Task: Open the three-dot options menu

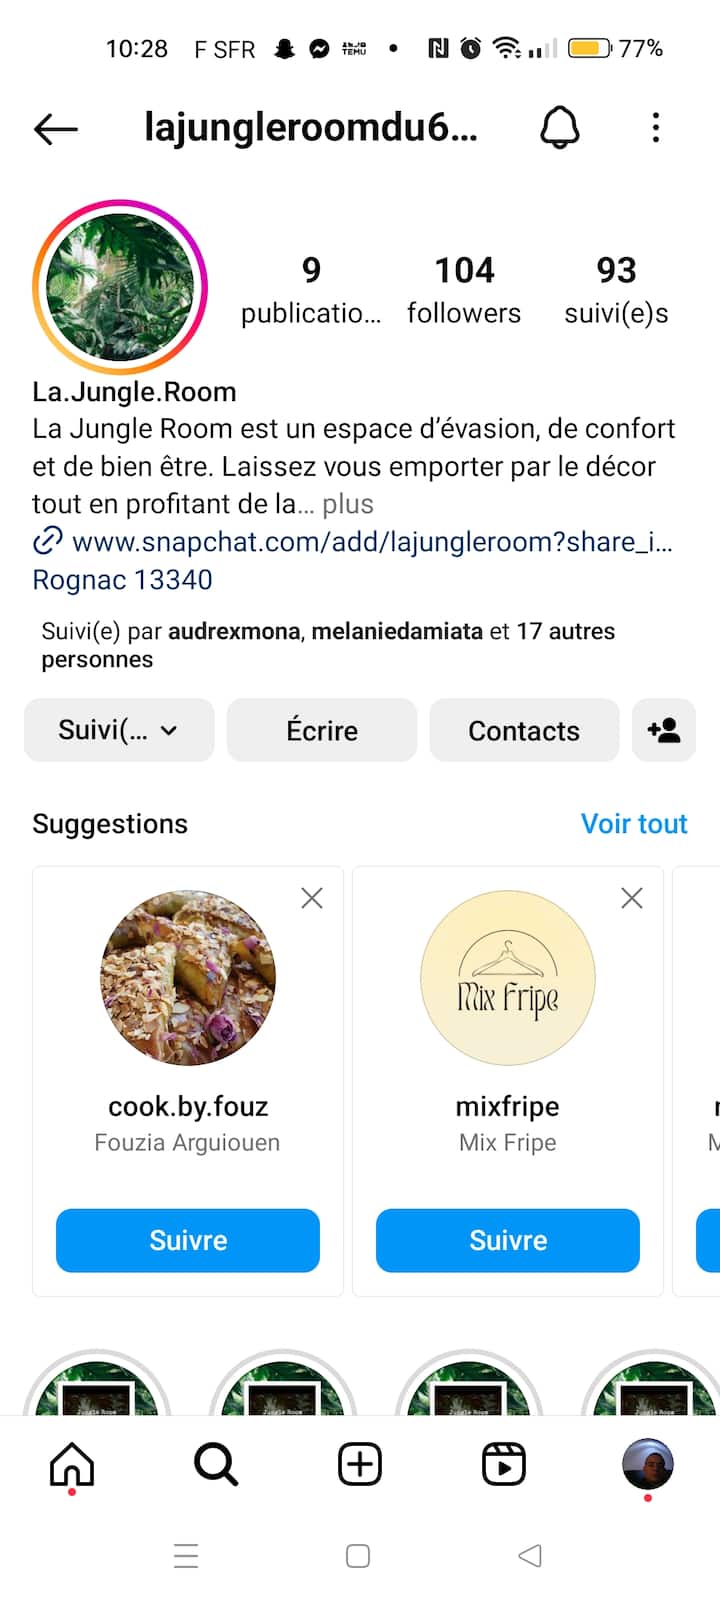Action: pyautogui.click(x=656, y=128)
